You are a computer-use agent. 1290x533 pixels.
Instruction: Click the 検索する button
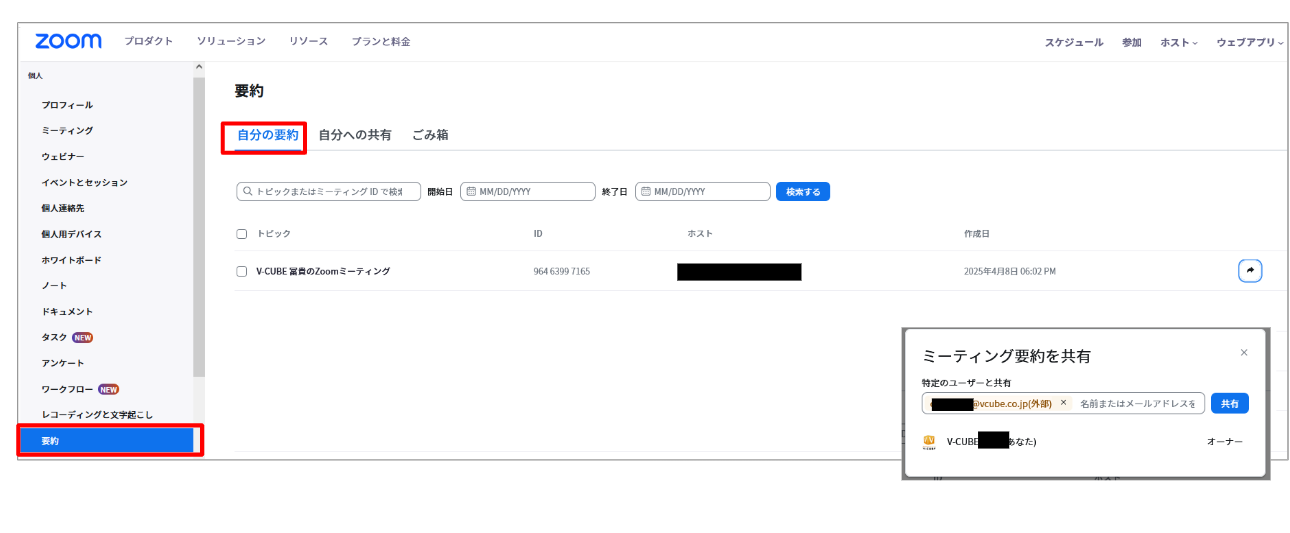pos(803,191)
